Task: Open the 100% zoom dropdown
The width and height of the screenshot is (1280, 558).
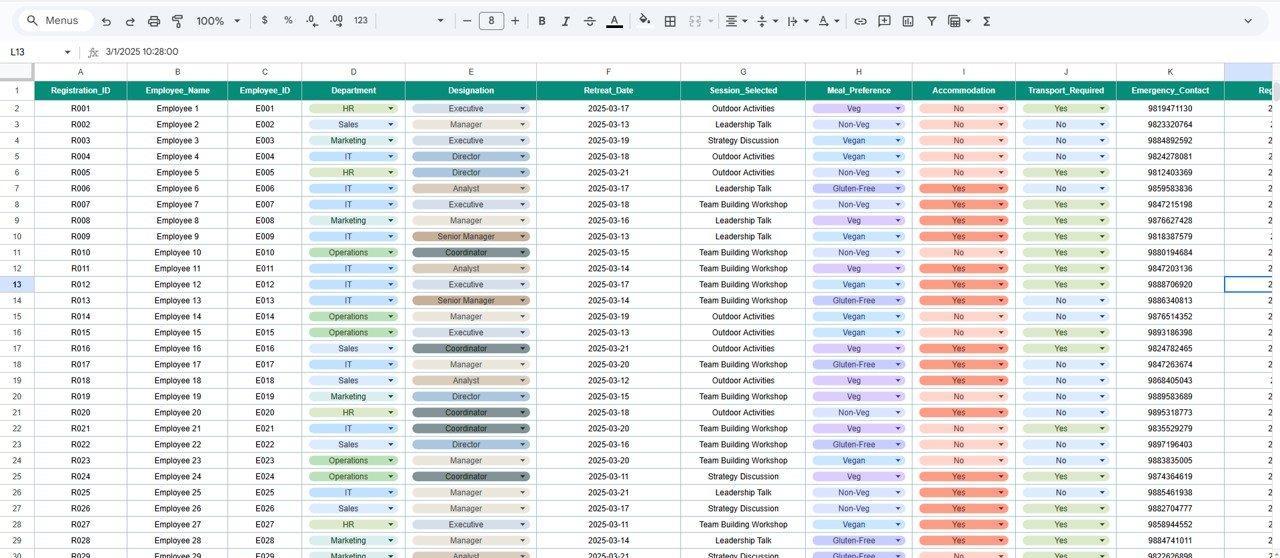Action: tap(218, 21)
